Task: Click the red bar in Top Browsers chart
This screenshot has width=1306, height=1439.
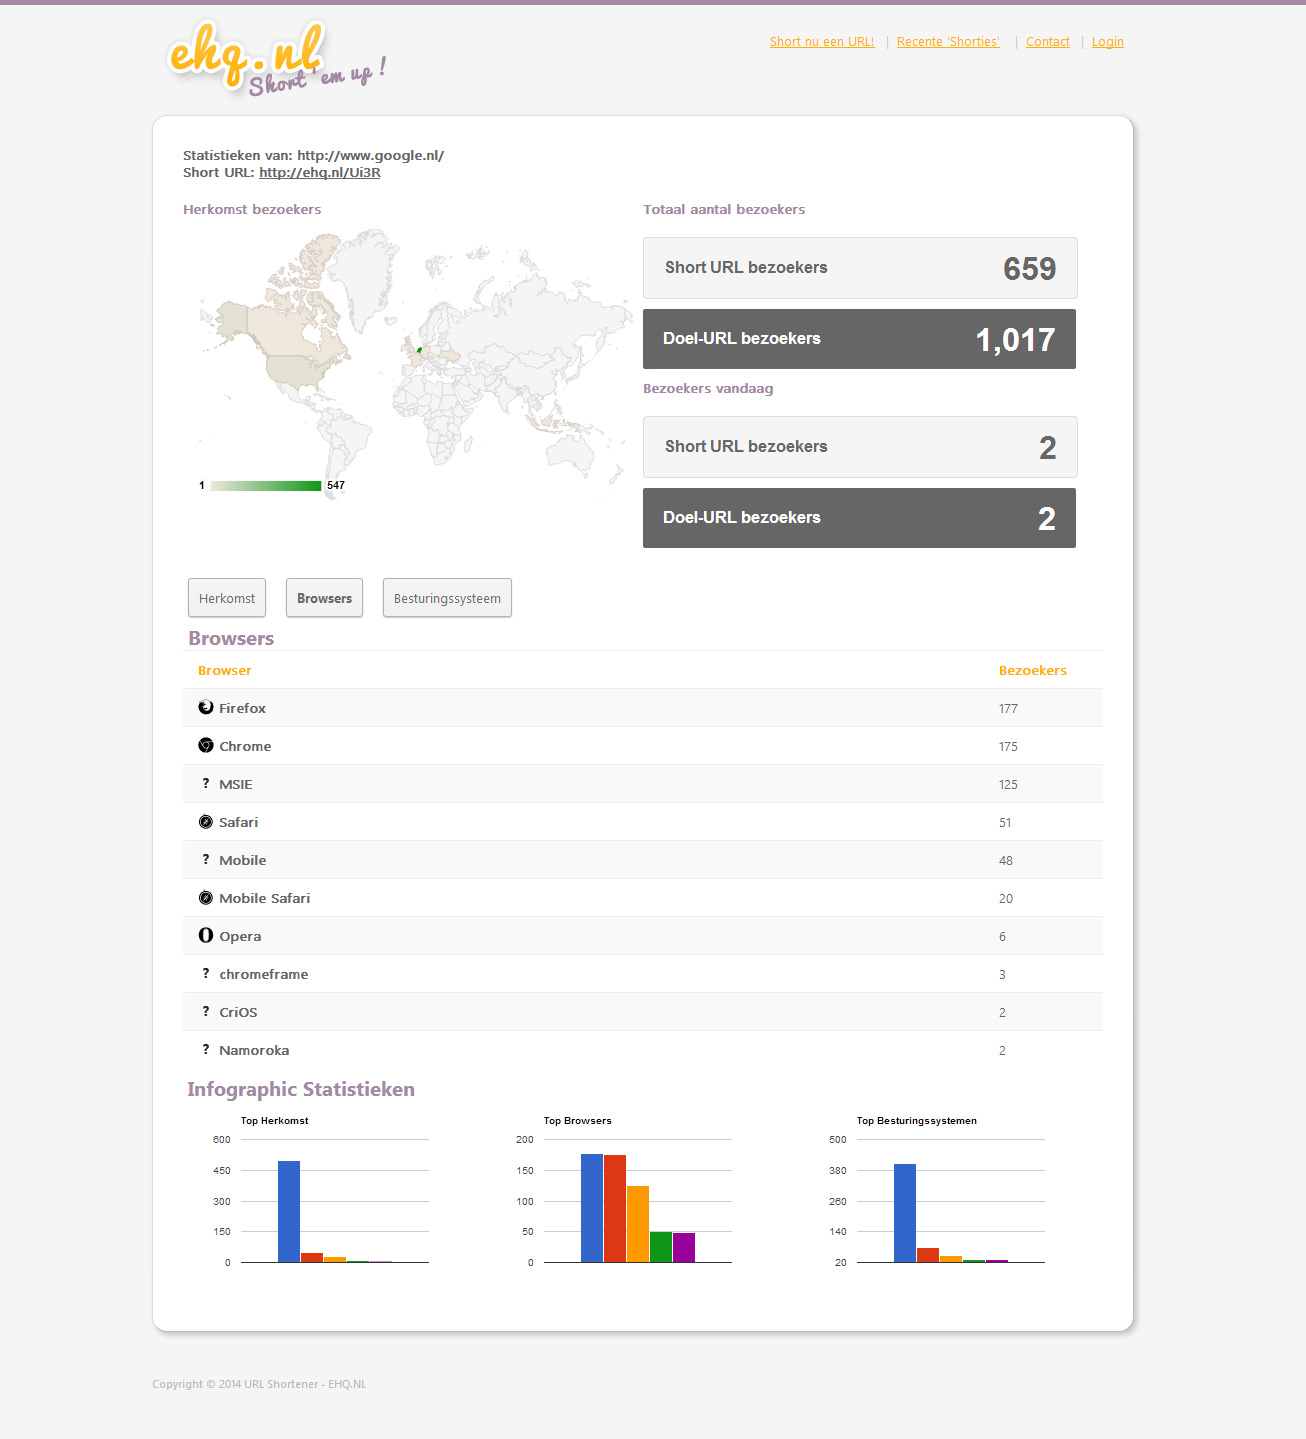Action: click(x=615, y=1209)
